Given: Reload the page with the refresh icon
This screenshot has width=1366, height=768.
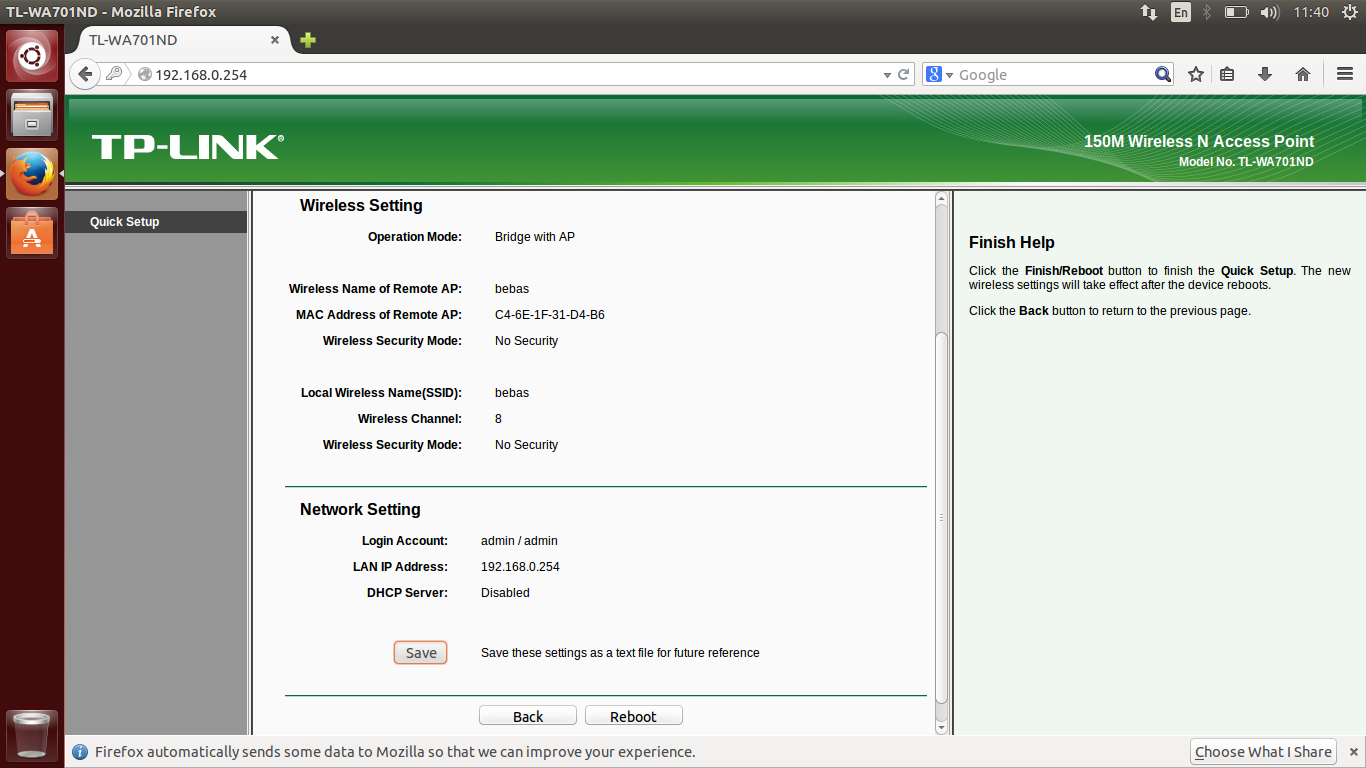Looking at the screenshot, I should tap(904, 74).
